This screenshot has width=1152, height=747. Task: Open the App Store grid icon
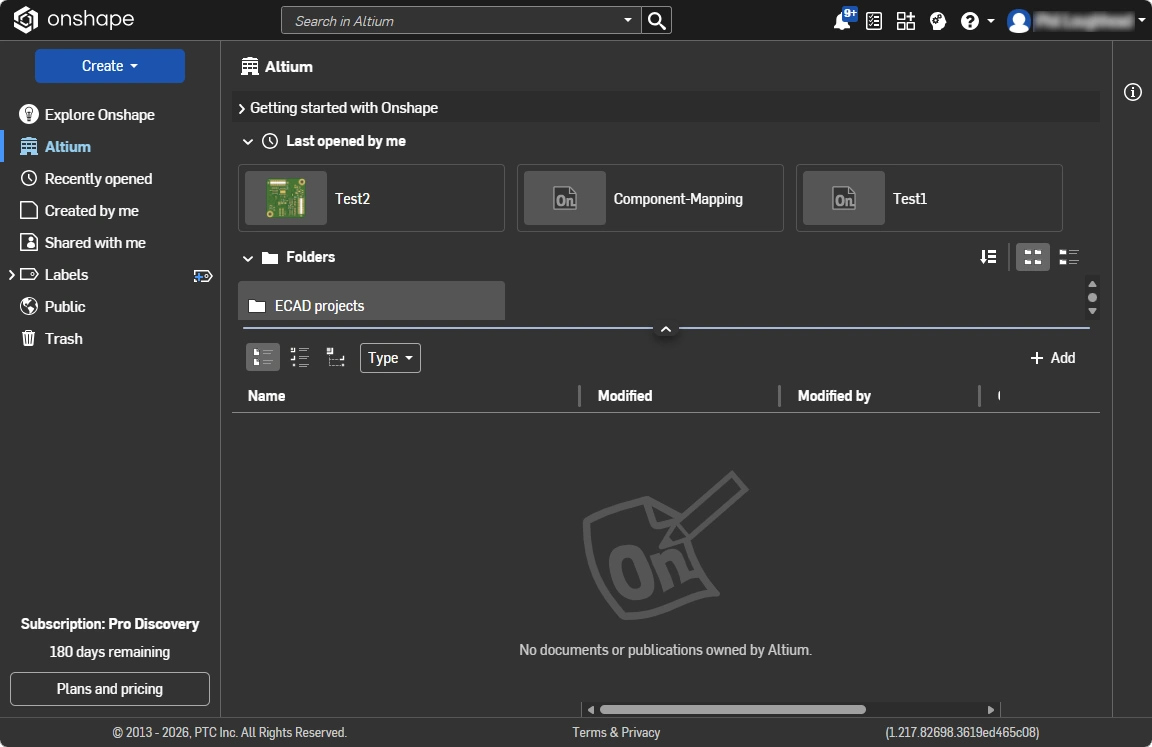pyautogui.click(x=906, y=21)
